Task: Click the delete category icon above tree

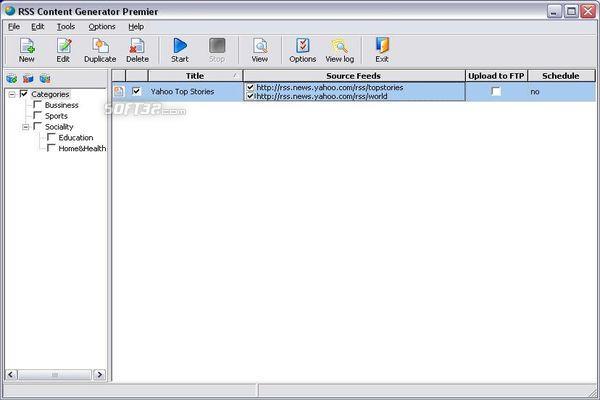Action: [28, 79]
